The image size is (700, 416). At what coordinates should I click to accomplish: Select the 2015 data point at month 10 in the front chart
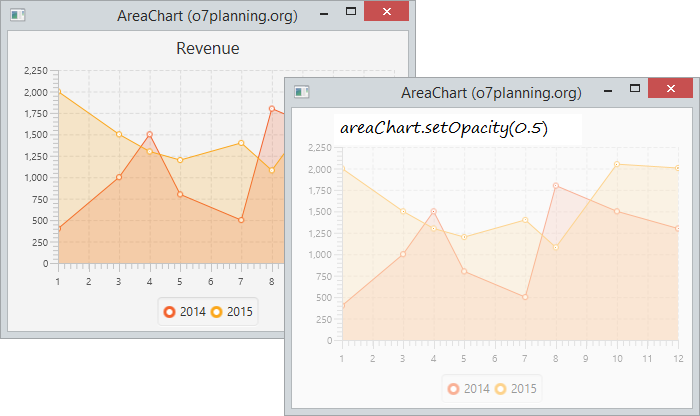click(x=617, y=164)
